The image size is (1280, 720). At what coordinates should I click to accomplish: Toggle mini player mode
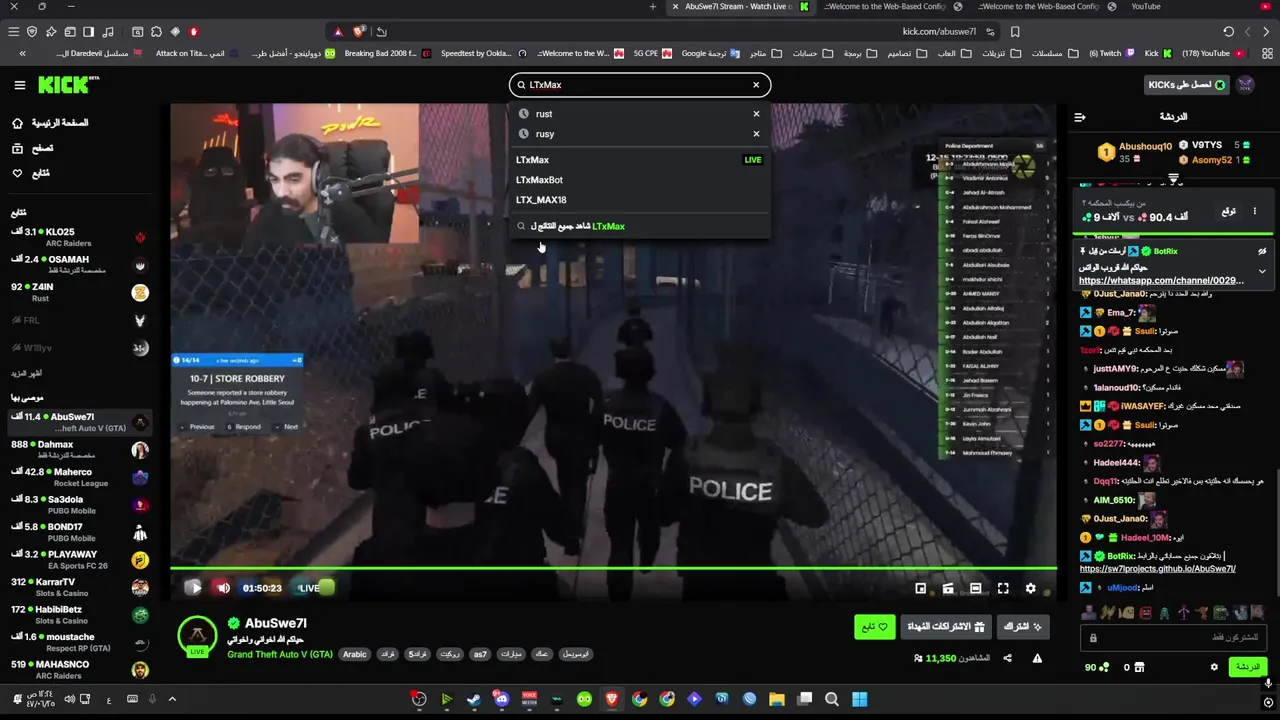tap(921, 588)
